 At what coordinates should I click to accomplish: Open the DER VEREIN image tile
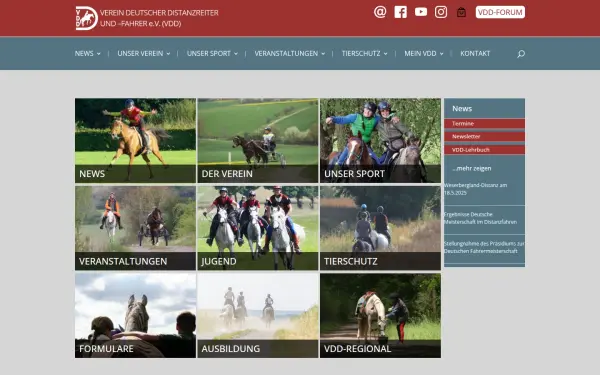pos(258,140)
